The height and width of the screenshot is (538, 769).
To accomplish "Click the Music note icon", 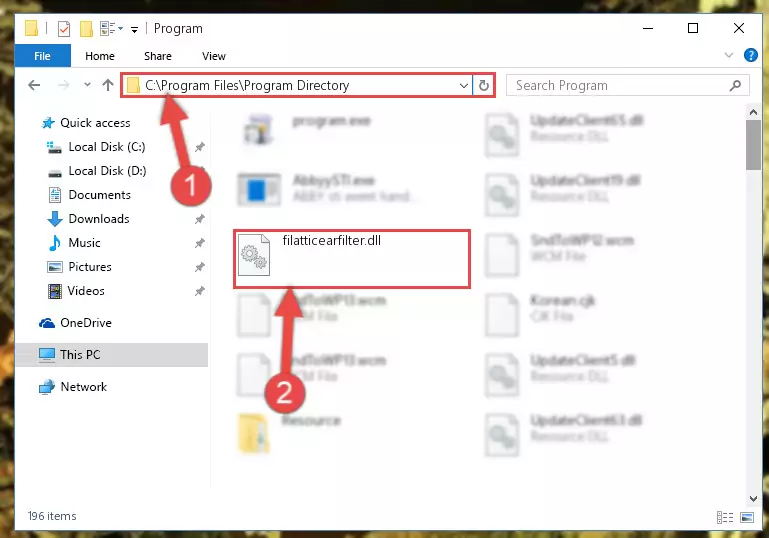I will click(54, 243).
